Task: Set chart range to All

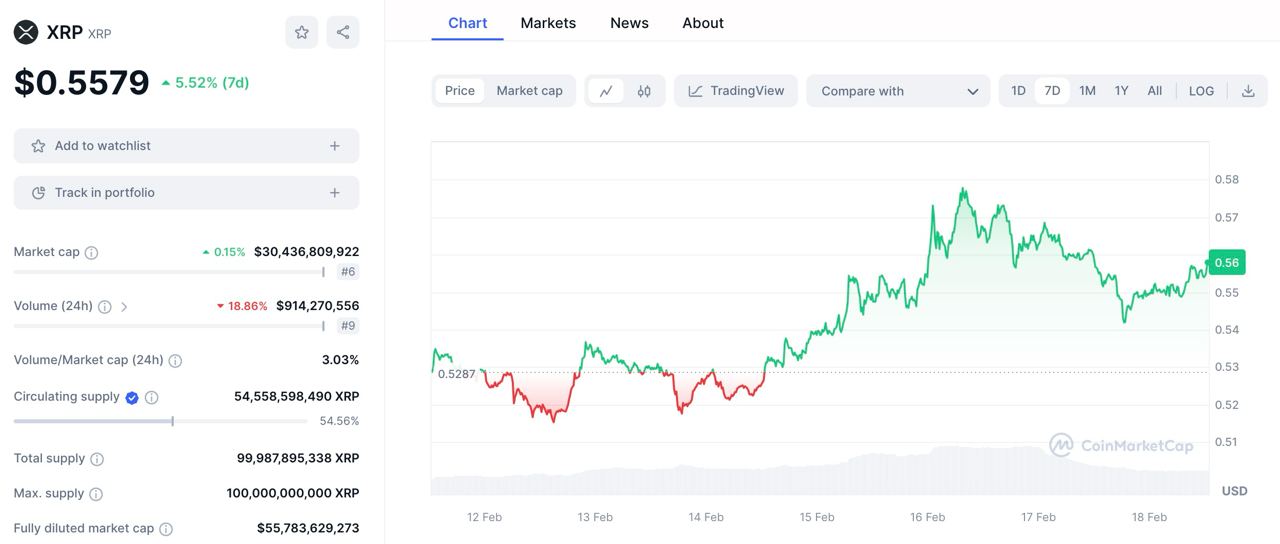Action: (1154, 91)
